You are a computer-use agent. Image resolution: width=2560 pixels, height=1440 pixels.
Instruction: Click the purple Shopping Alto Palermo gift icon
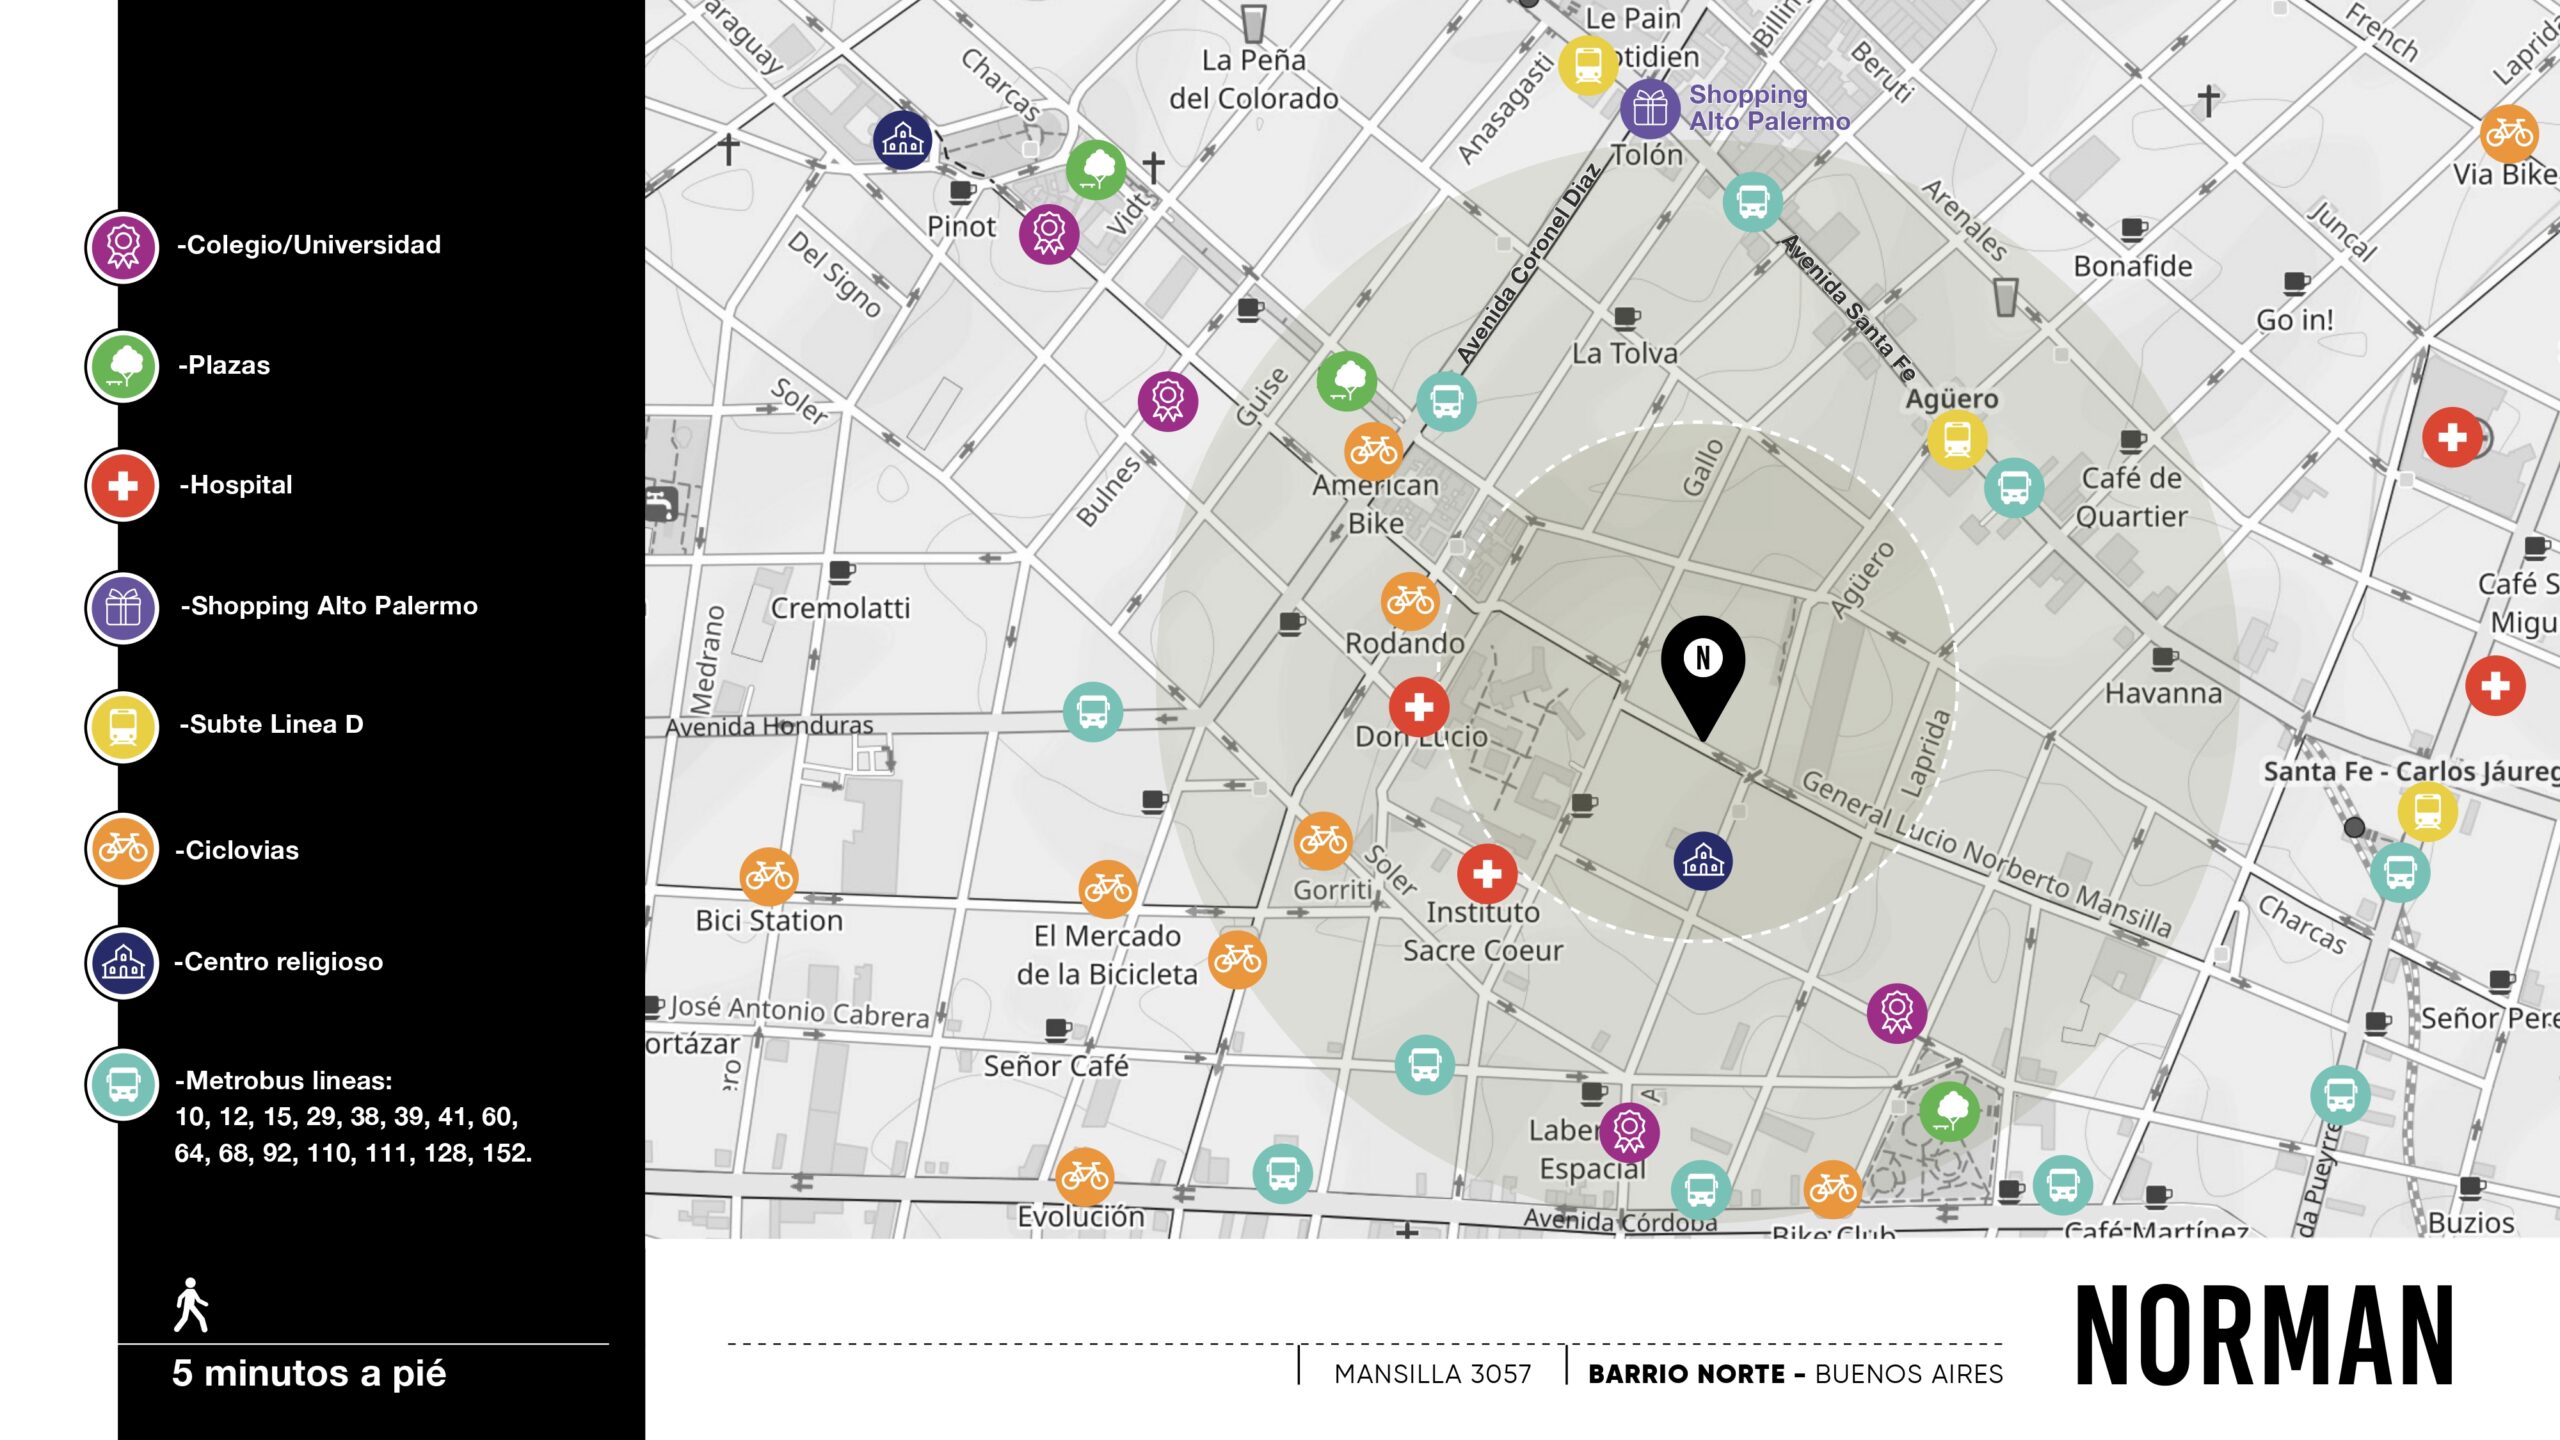coord(1649,108)
